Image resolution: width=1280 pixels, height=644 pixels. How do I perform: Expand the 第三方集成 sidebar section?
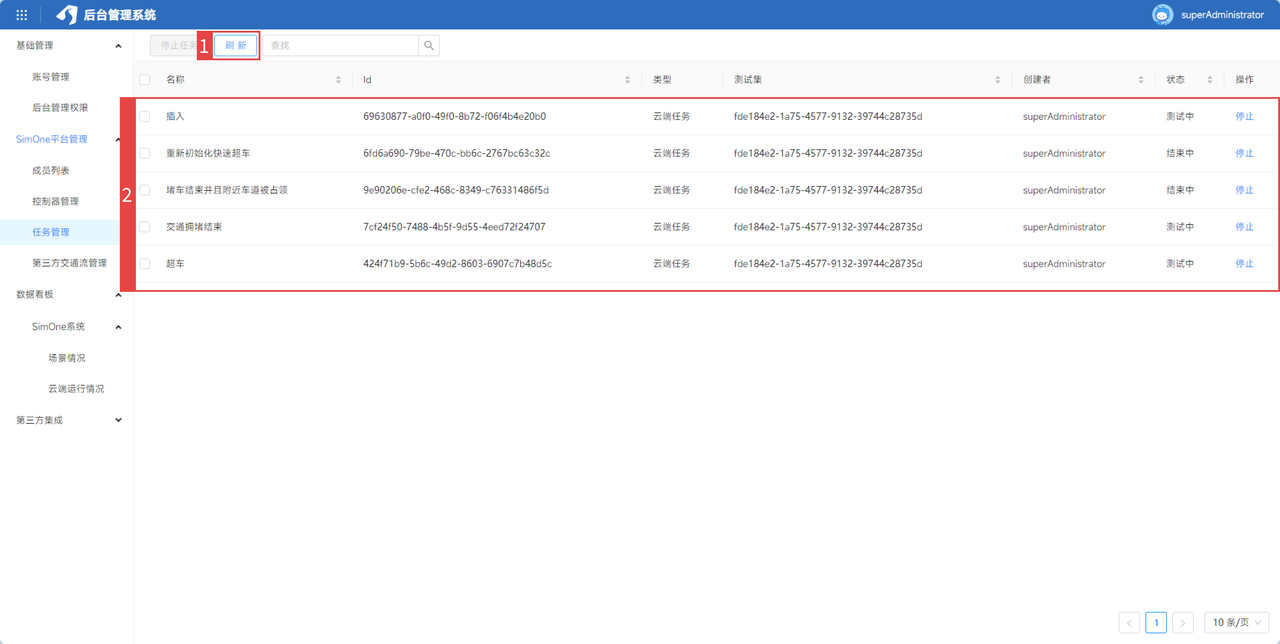[x=118, y=420]
